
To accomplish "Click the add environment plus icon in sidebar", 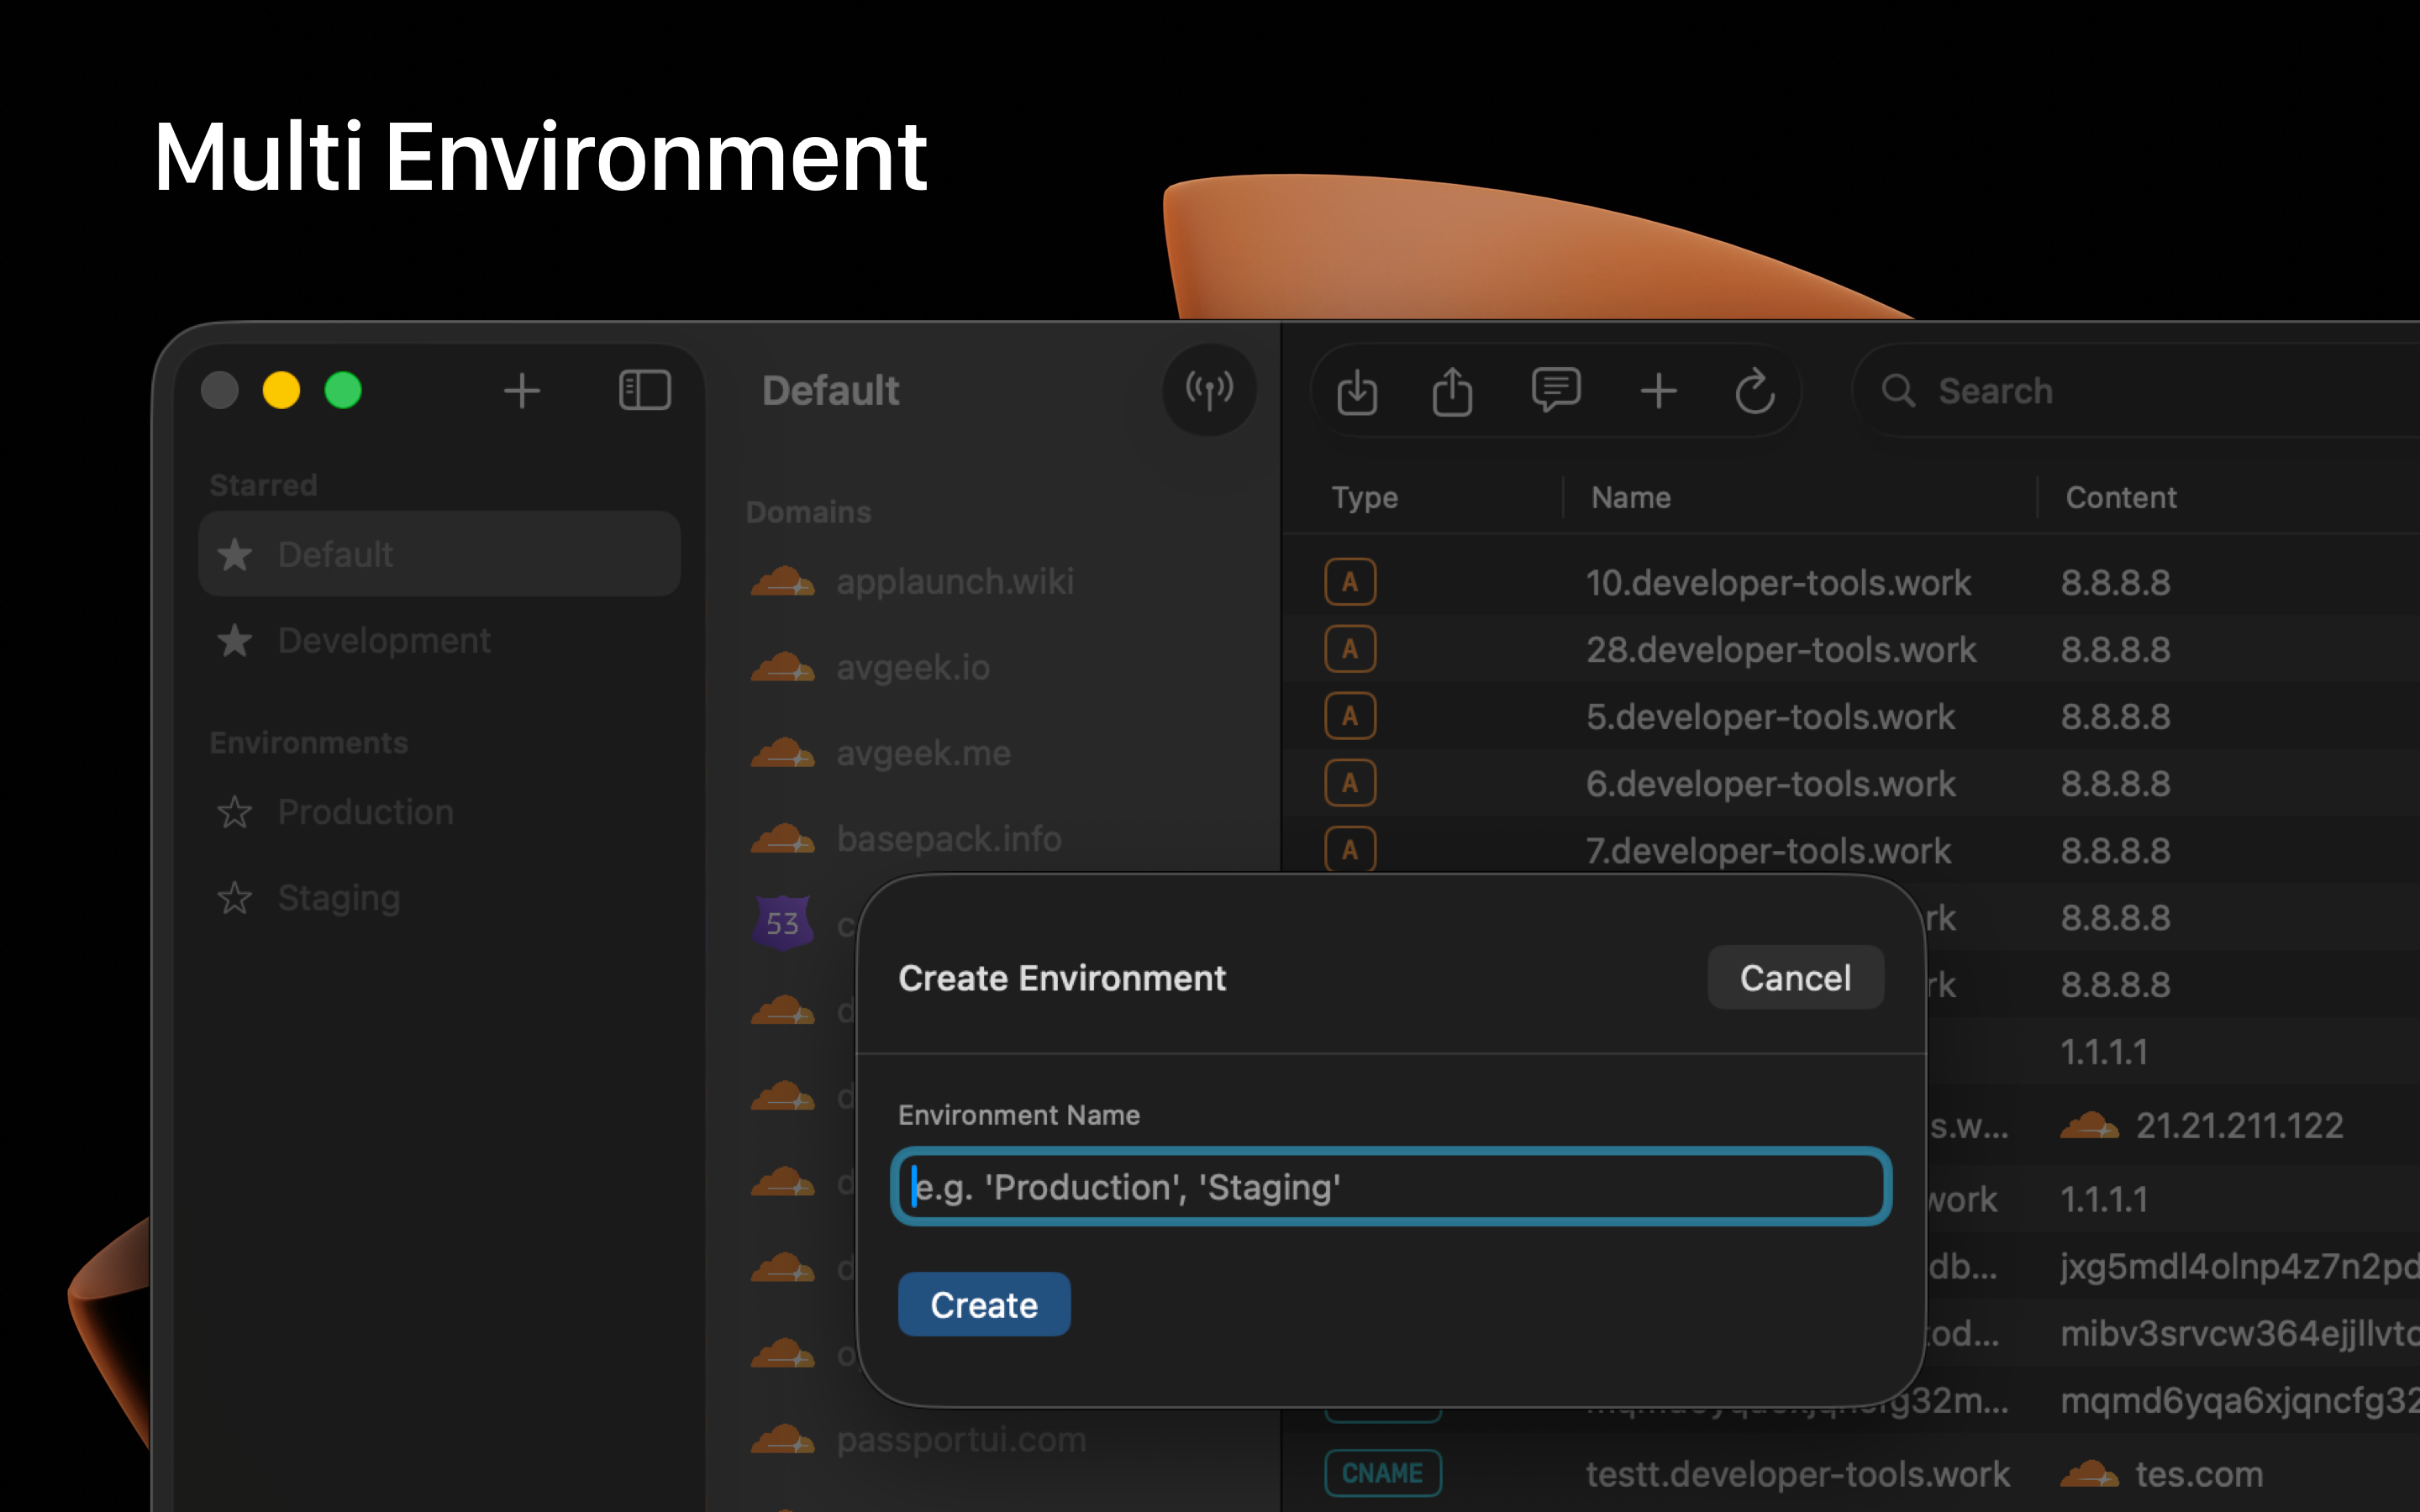I will click(x=521, y=391).
